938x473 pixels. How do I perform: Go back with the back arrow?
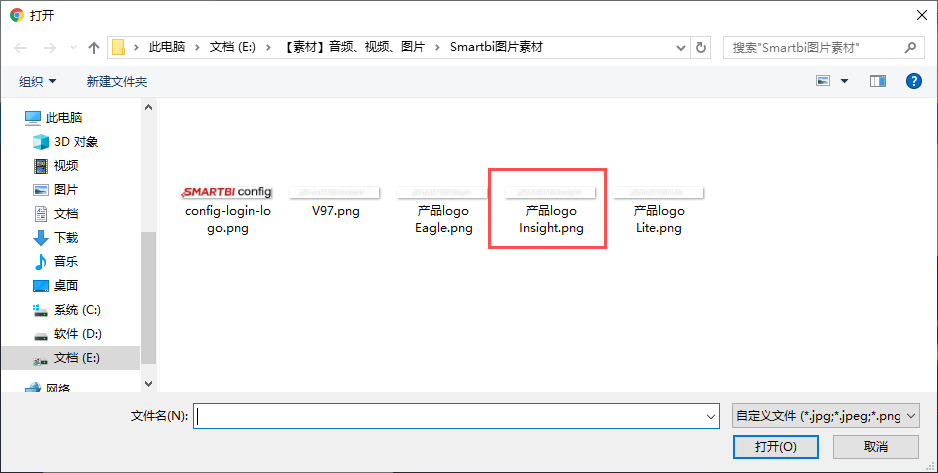20,48
